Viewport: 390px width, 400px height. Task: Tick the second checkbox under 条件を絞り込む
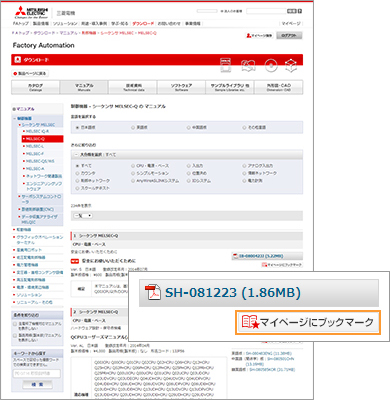click(15, 336)
